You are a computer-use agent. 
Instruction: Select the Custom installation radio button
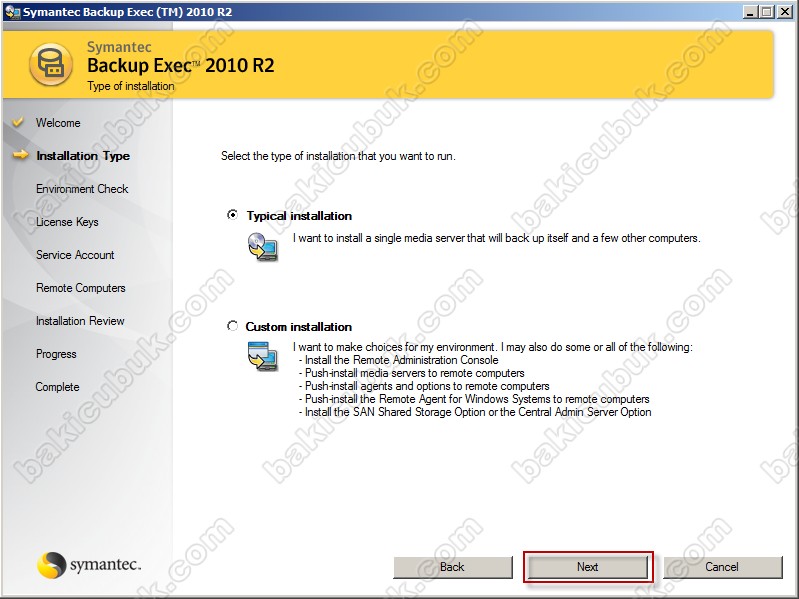[x=232, y=325]
